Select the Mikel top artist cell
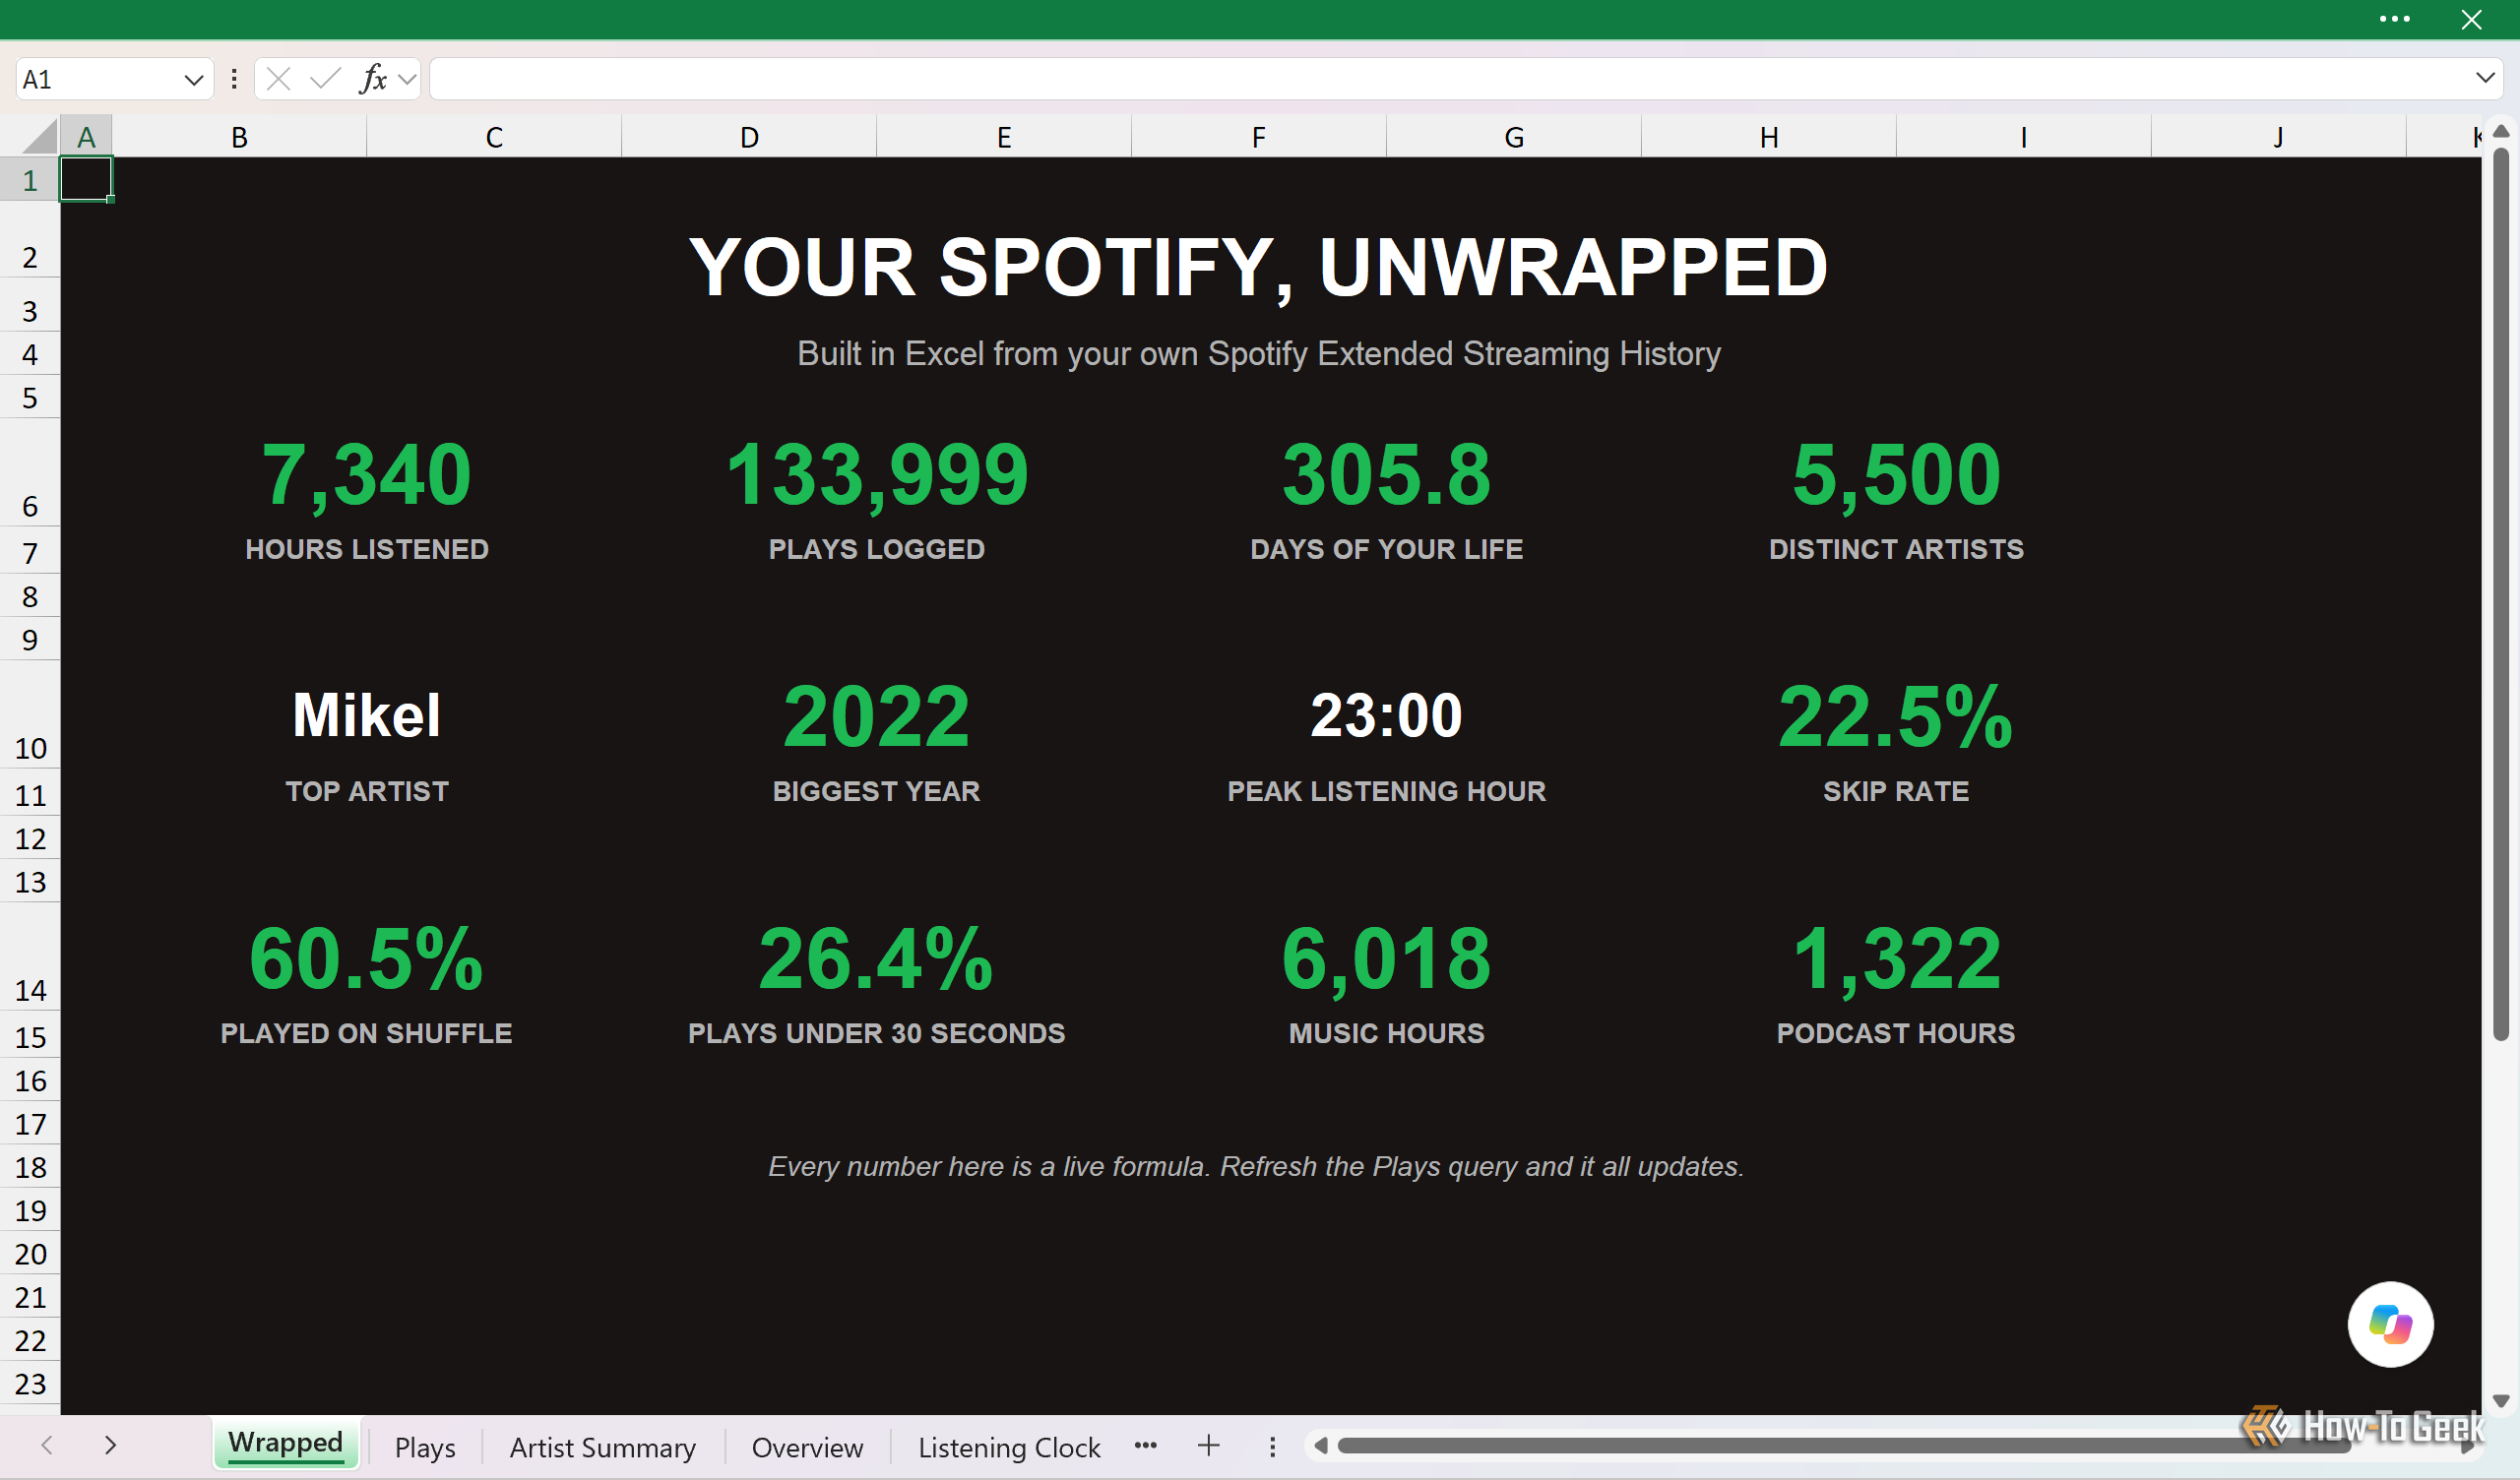 (366, 716)
